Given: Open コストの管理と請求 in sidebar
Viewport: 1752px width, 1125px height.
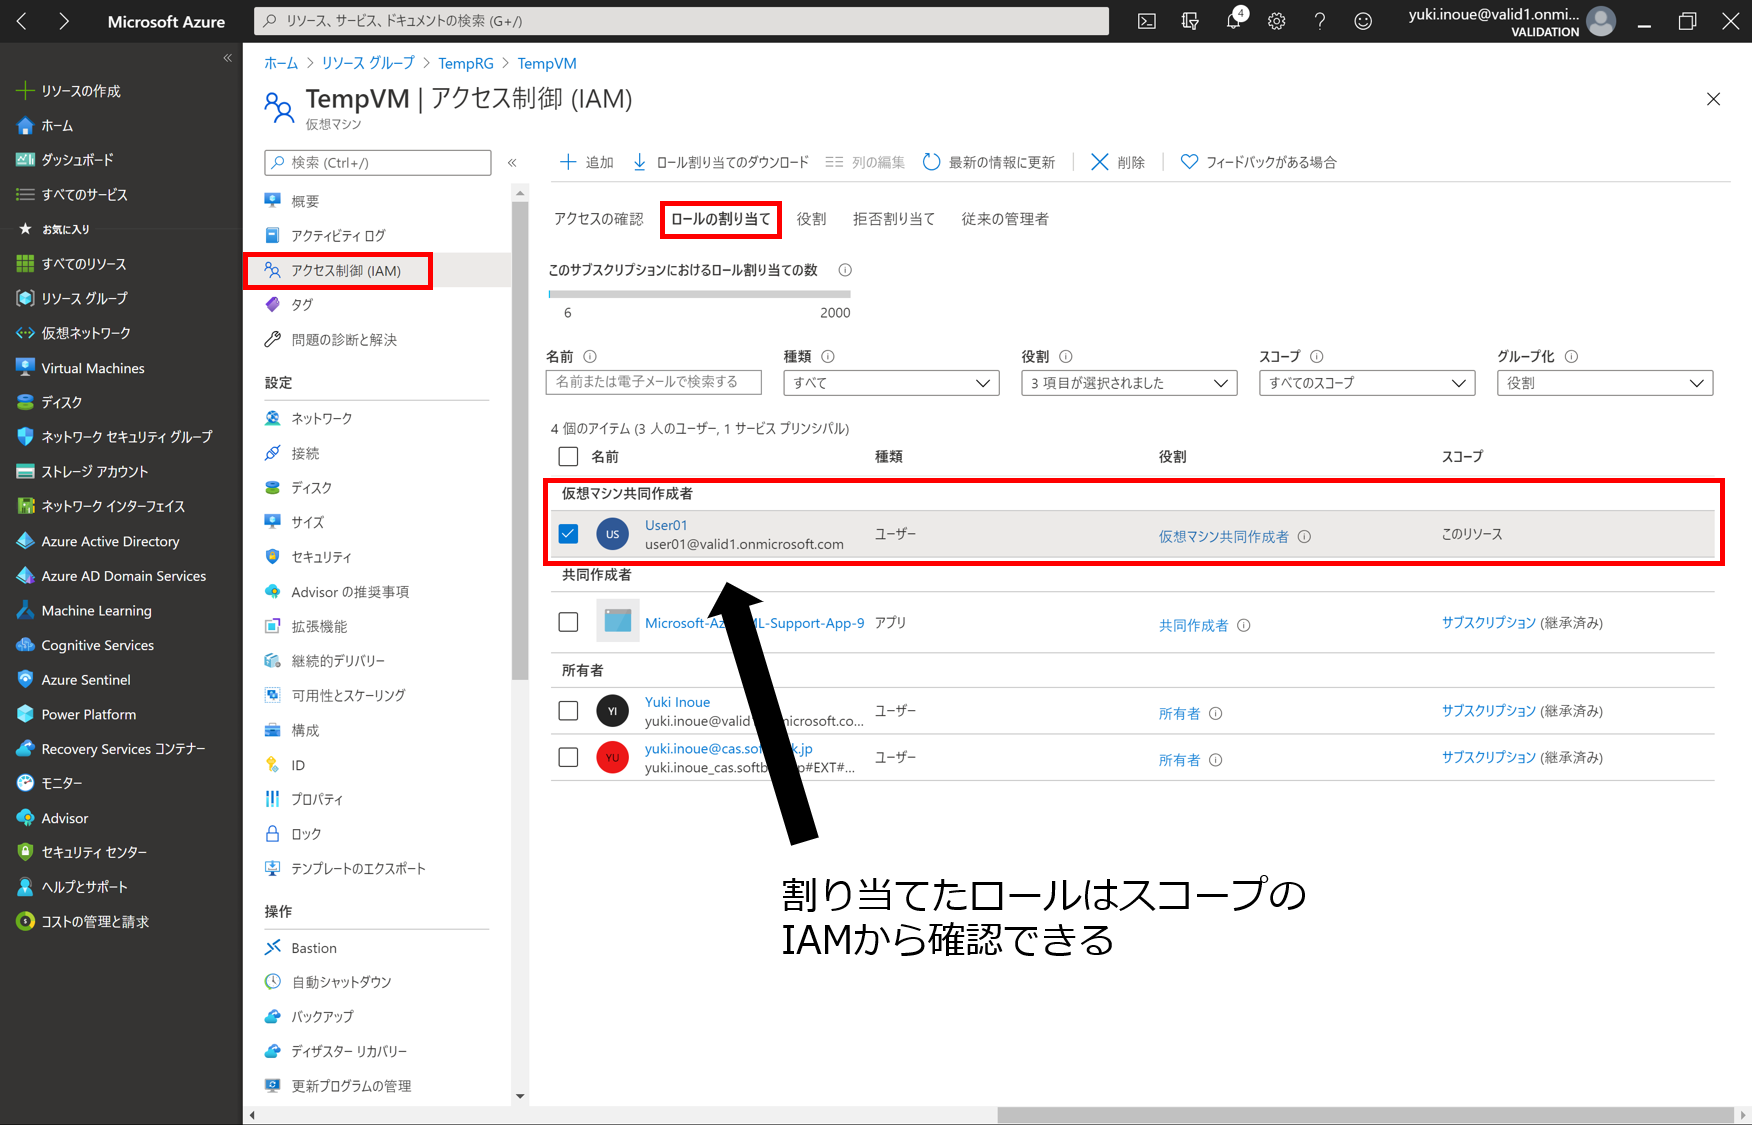Looking at the screenshot, I should click(94, 922).
